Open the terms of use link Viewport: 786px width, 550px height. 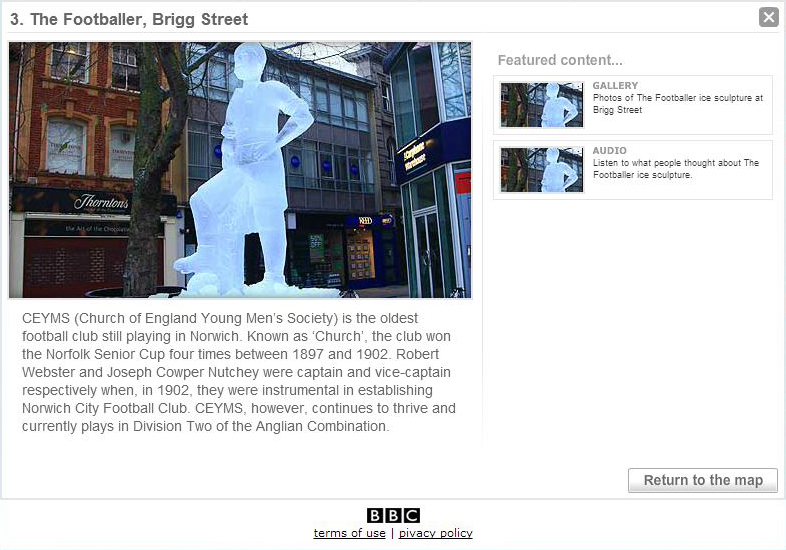[349, 533]
